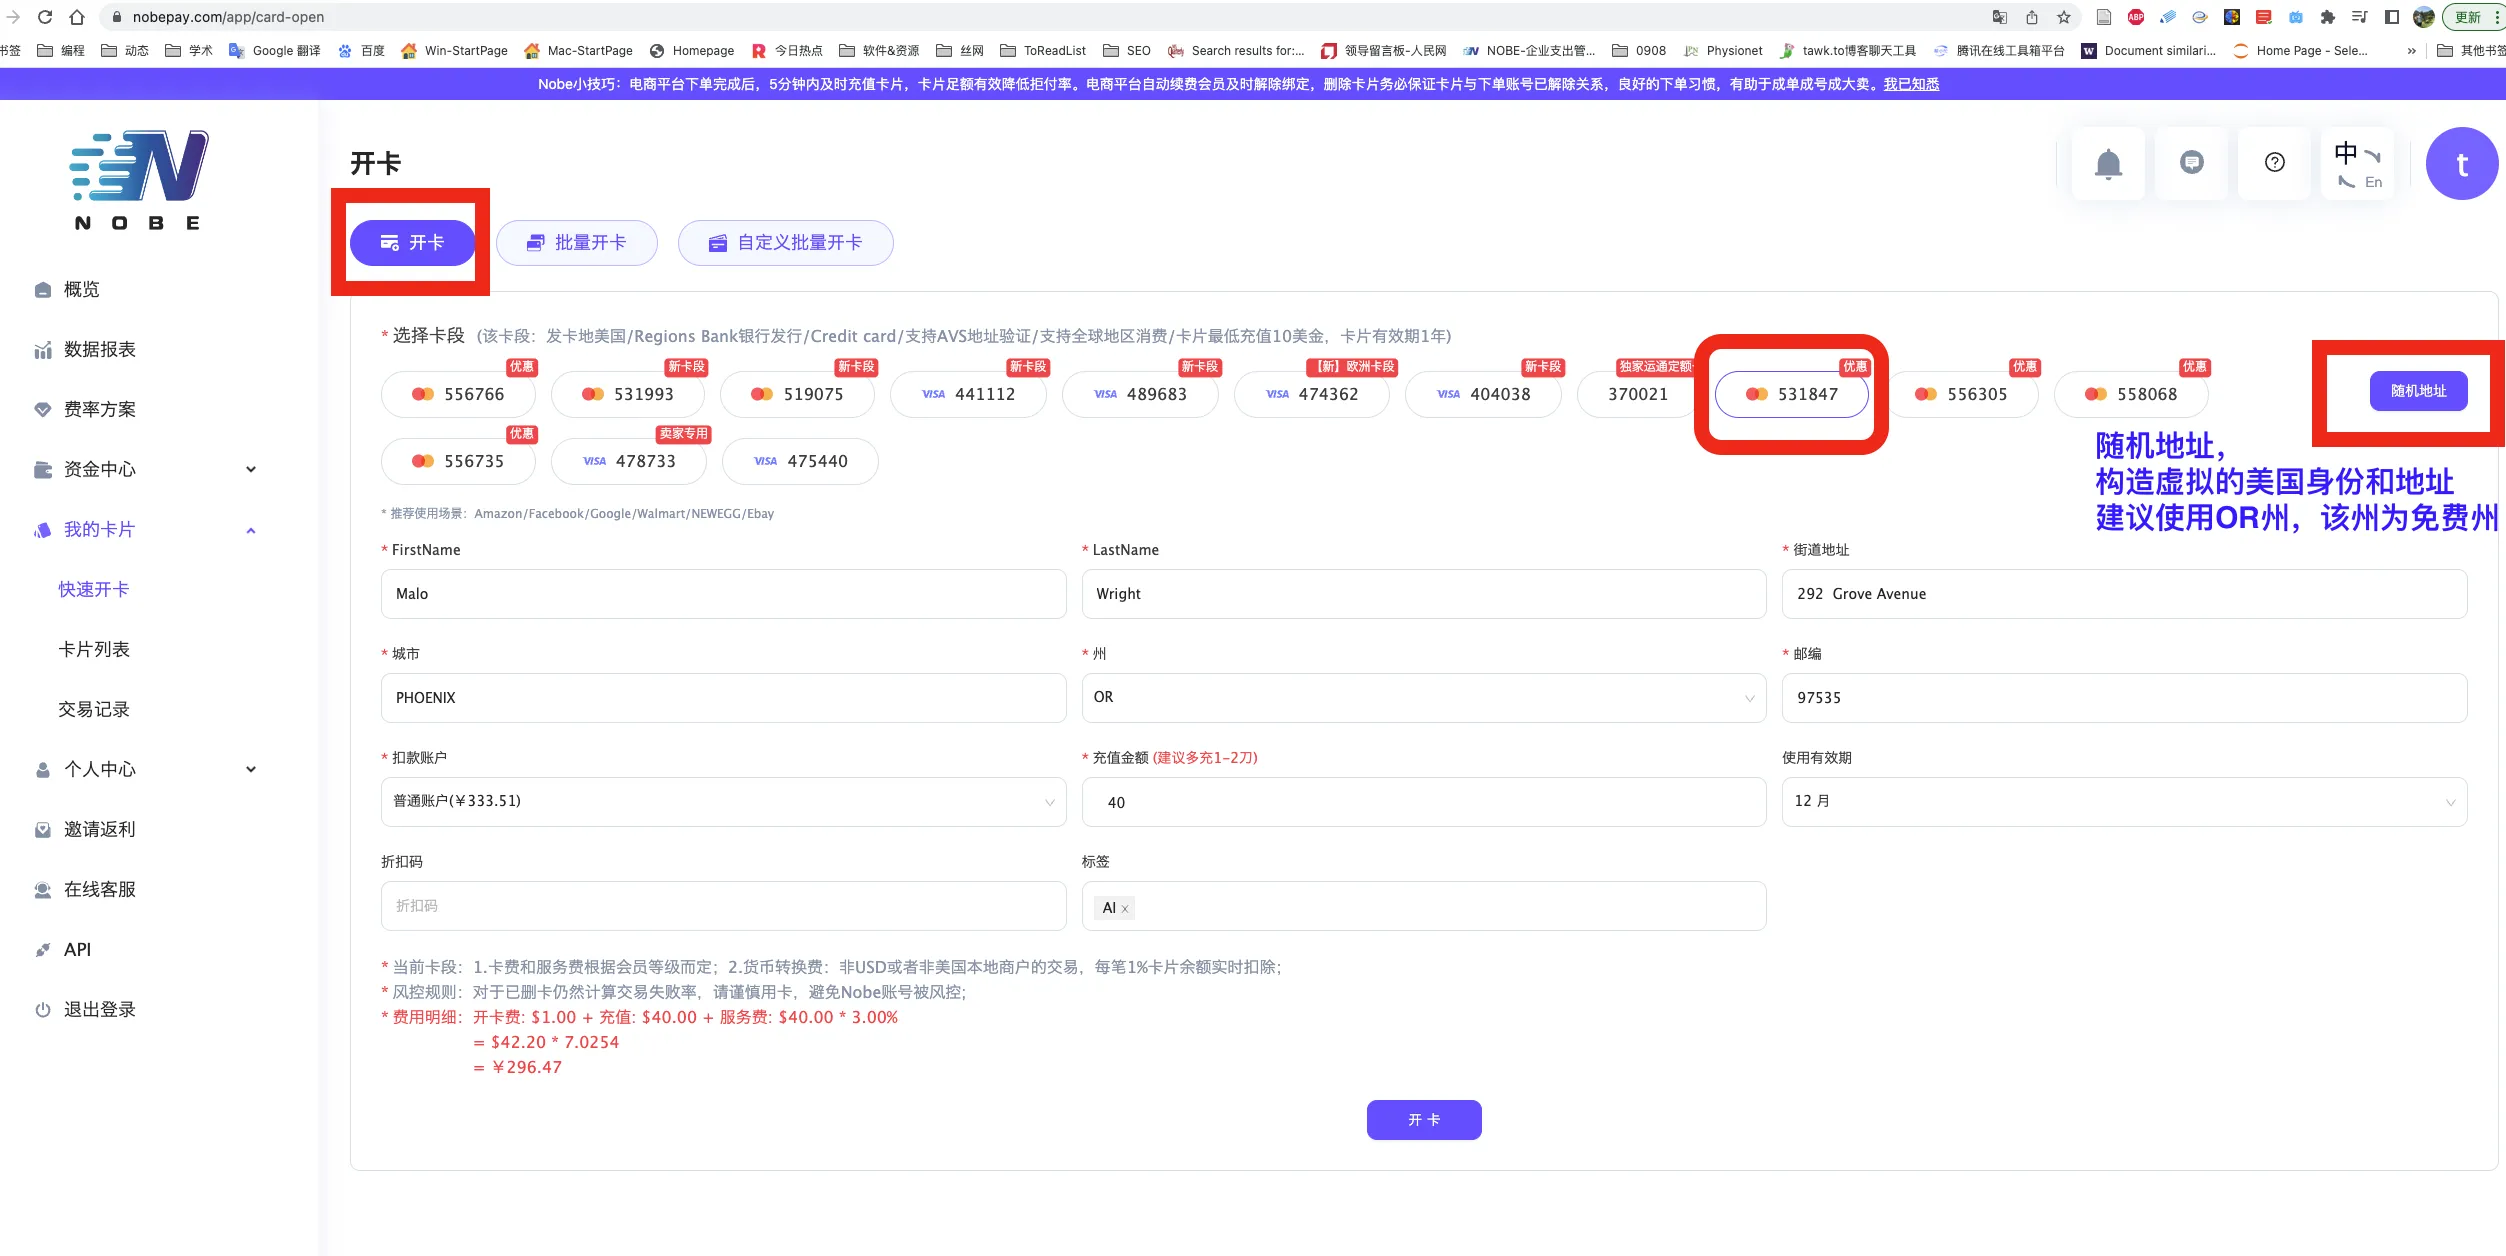Image resolution: width=2506 pixels, height=1256 pixels.
Task: Expand the 扣款账户 account dropdown
Action: [723, 801]
